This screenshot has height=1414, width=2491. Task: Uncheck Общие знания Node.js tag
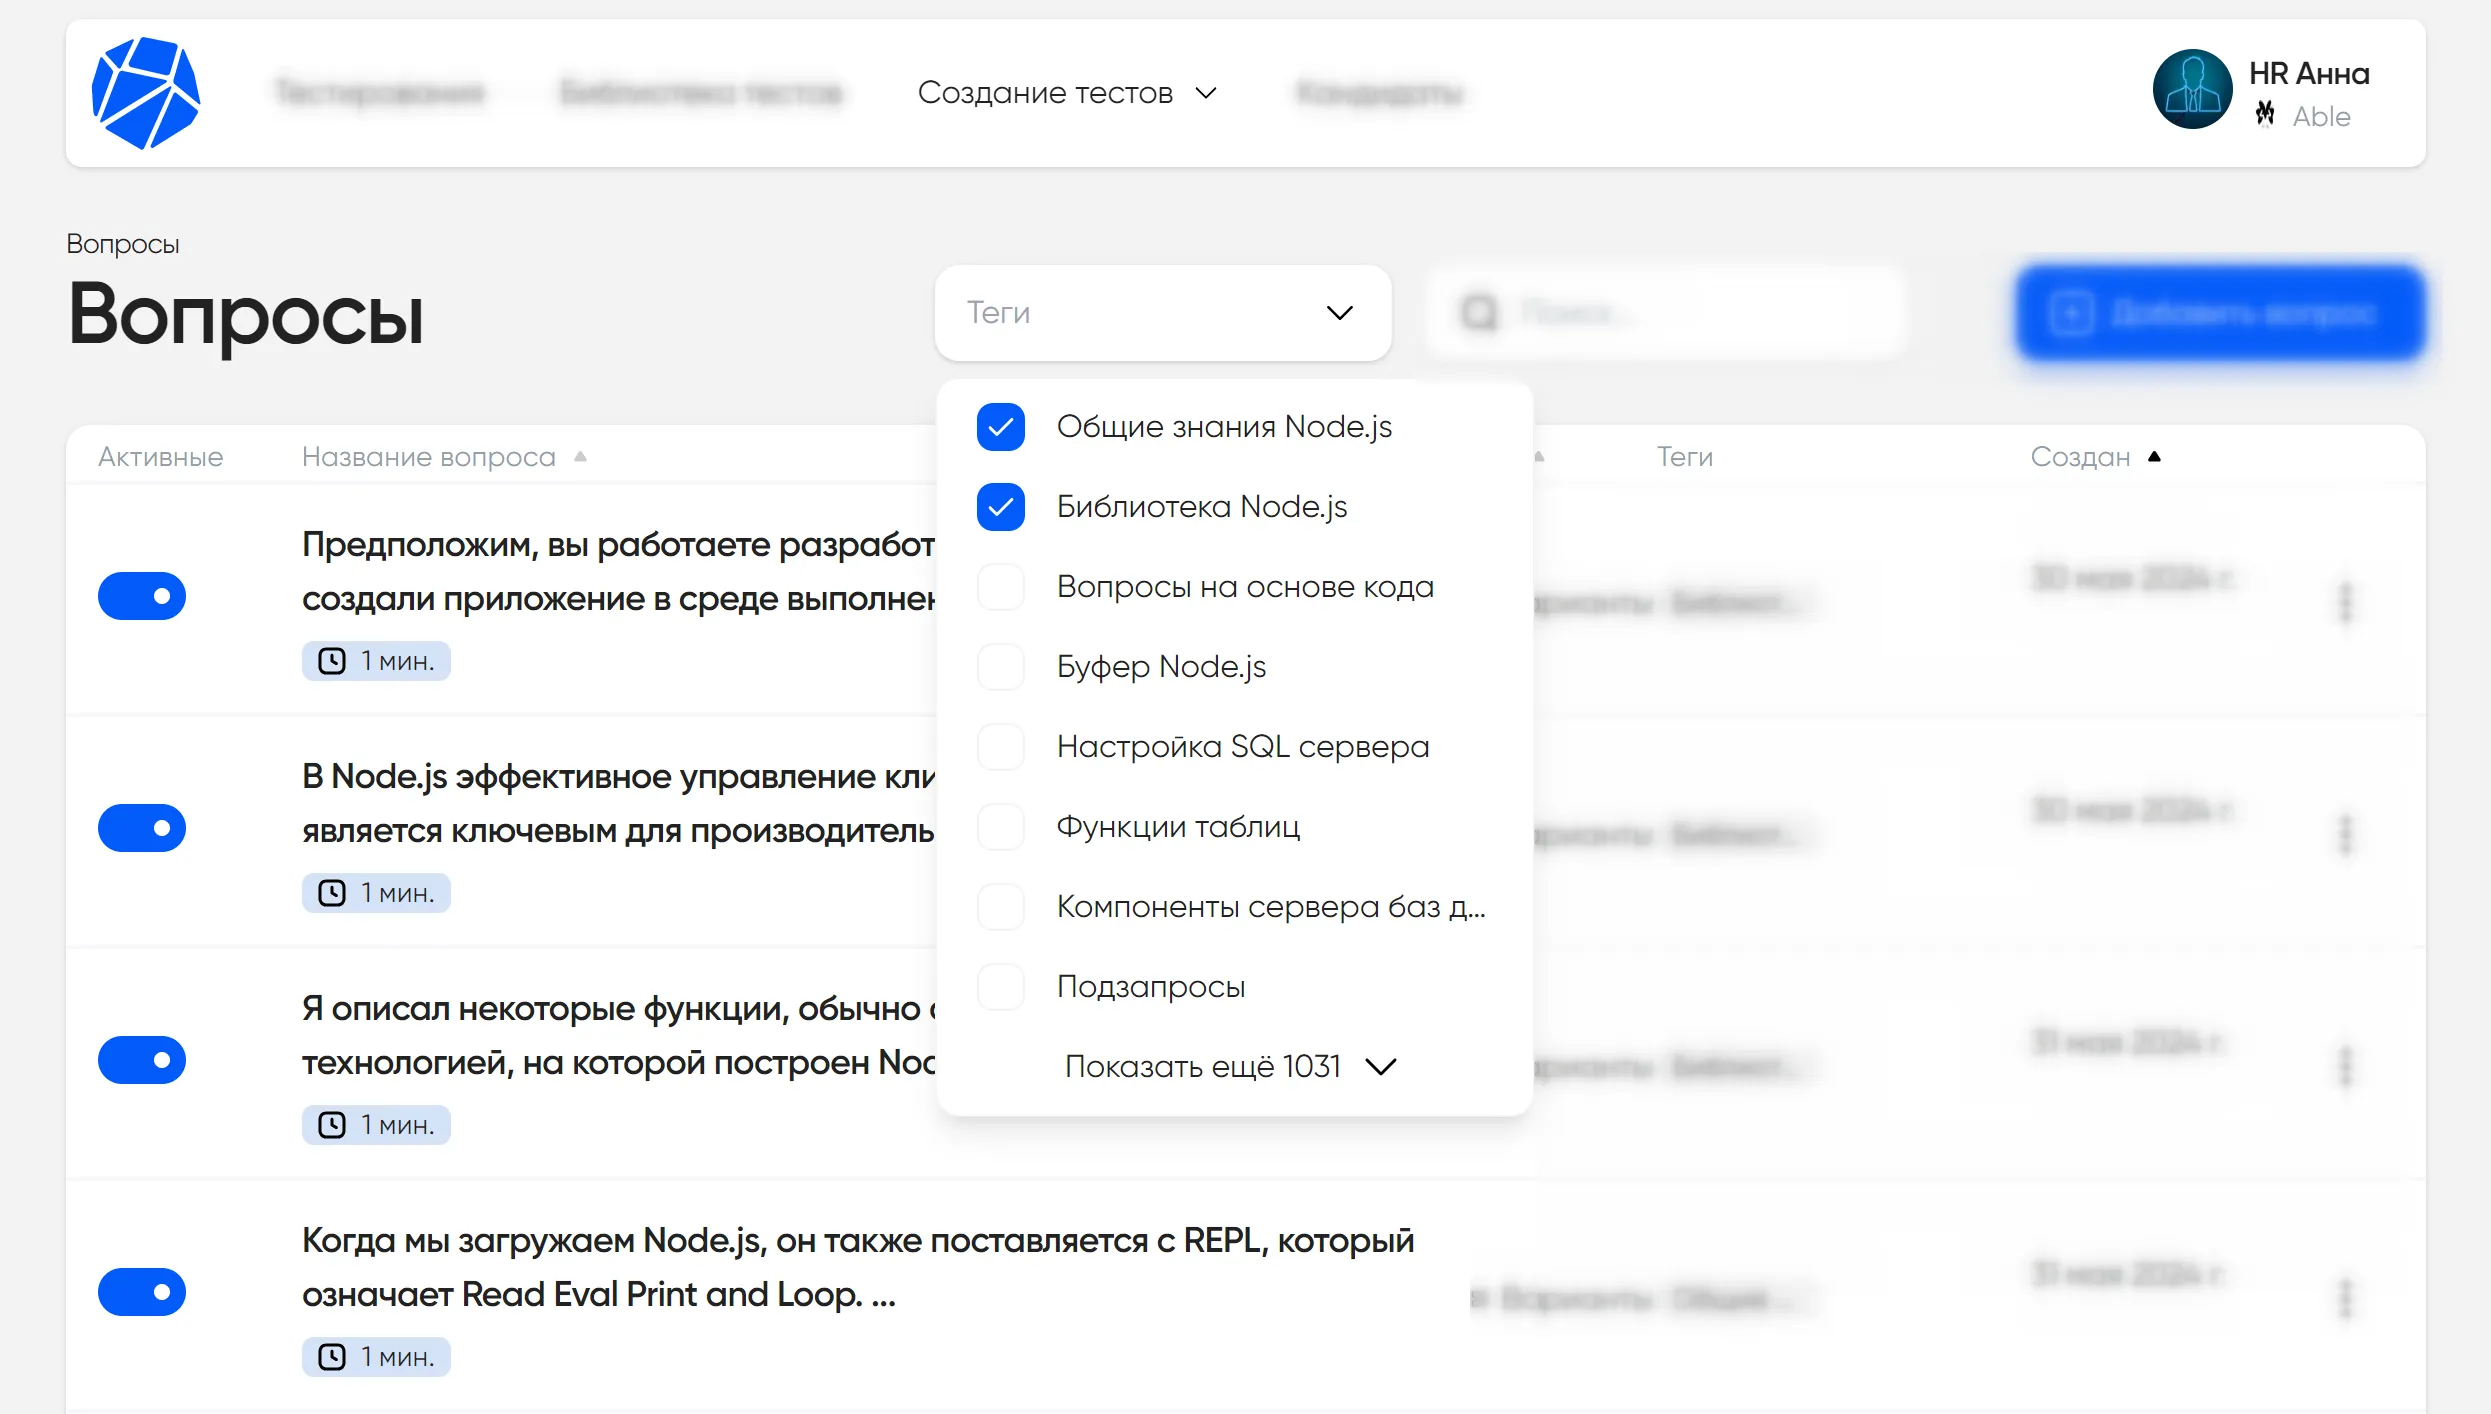[x=1000, y=427]
